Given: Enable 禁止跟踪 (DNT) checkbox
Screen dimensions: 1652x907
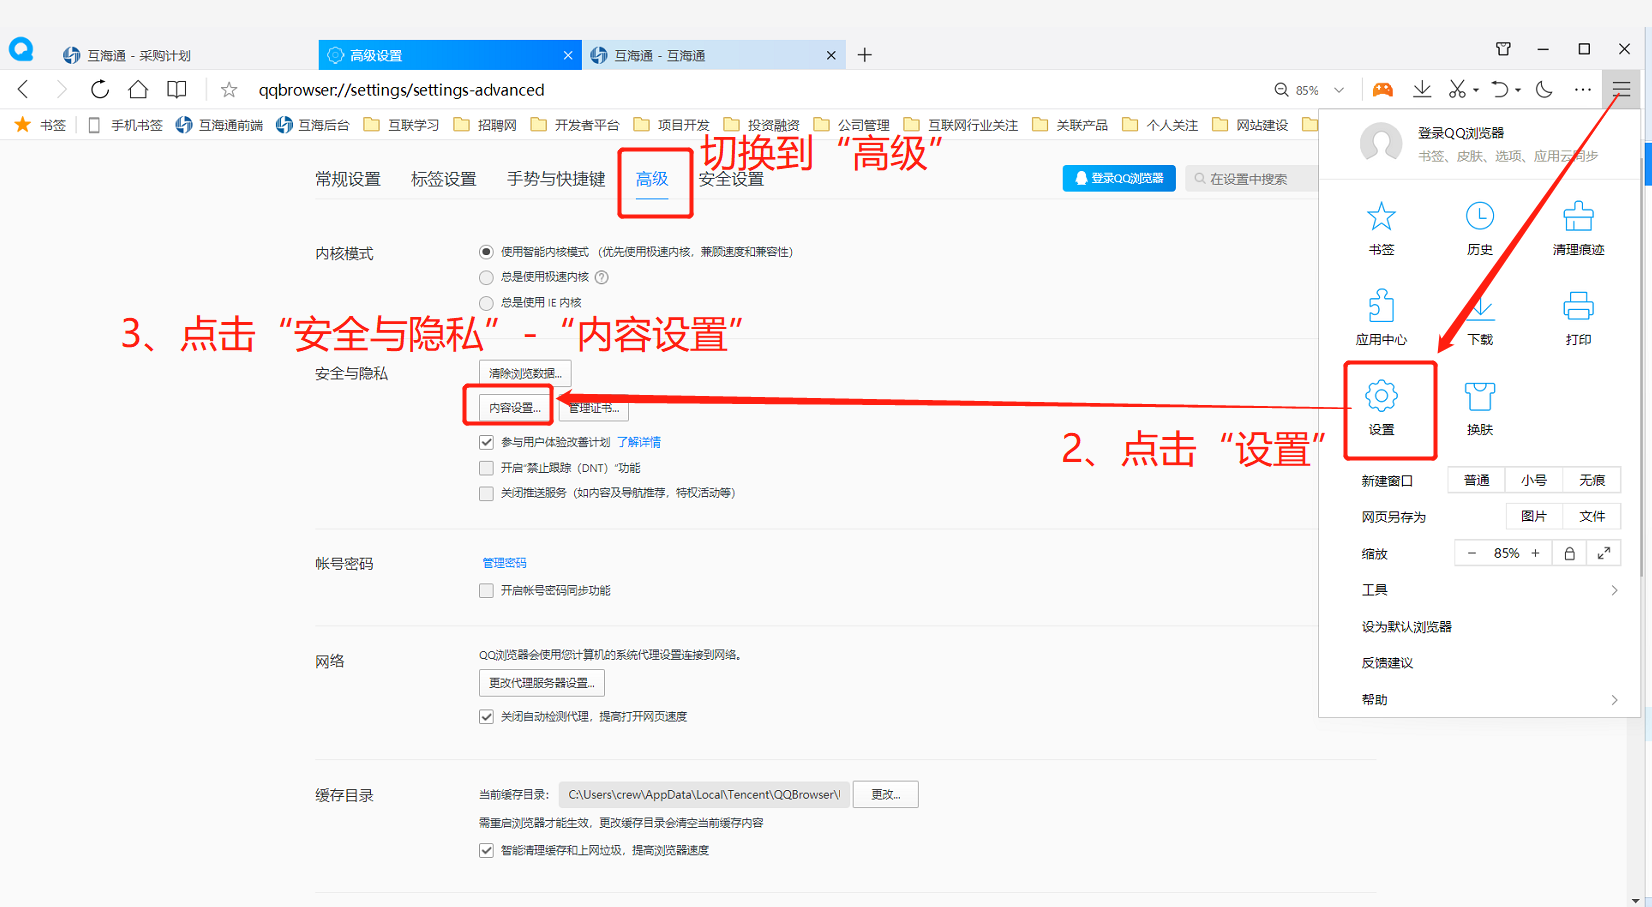Looking at the screenshot, I should pos(486,468).
